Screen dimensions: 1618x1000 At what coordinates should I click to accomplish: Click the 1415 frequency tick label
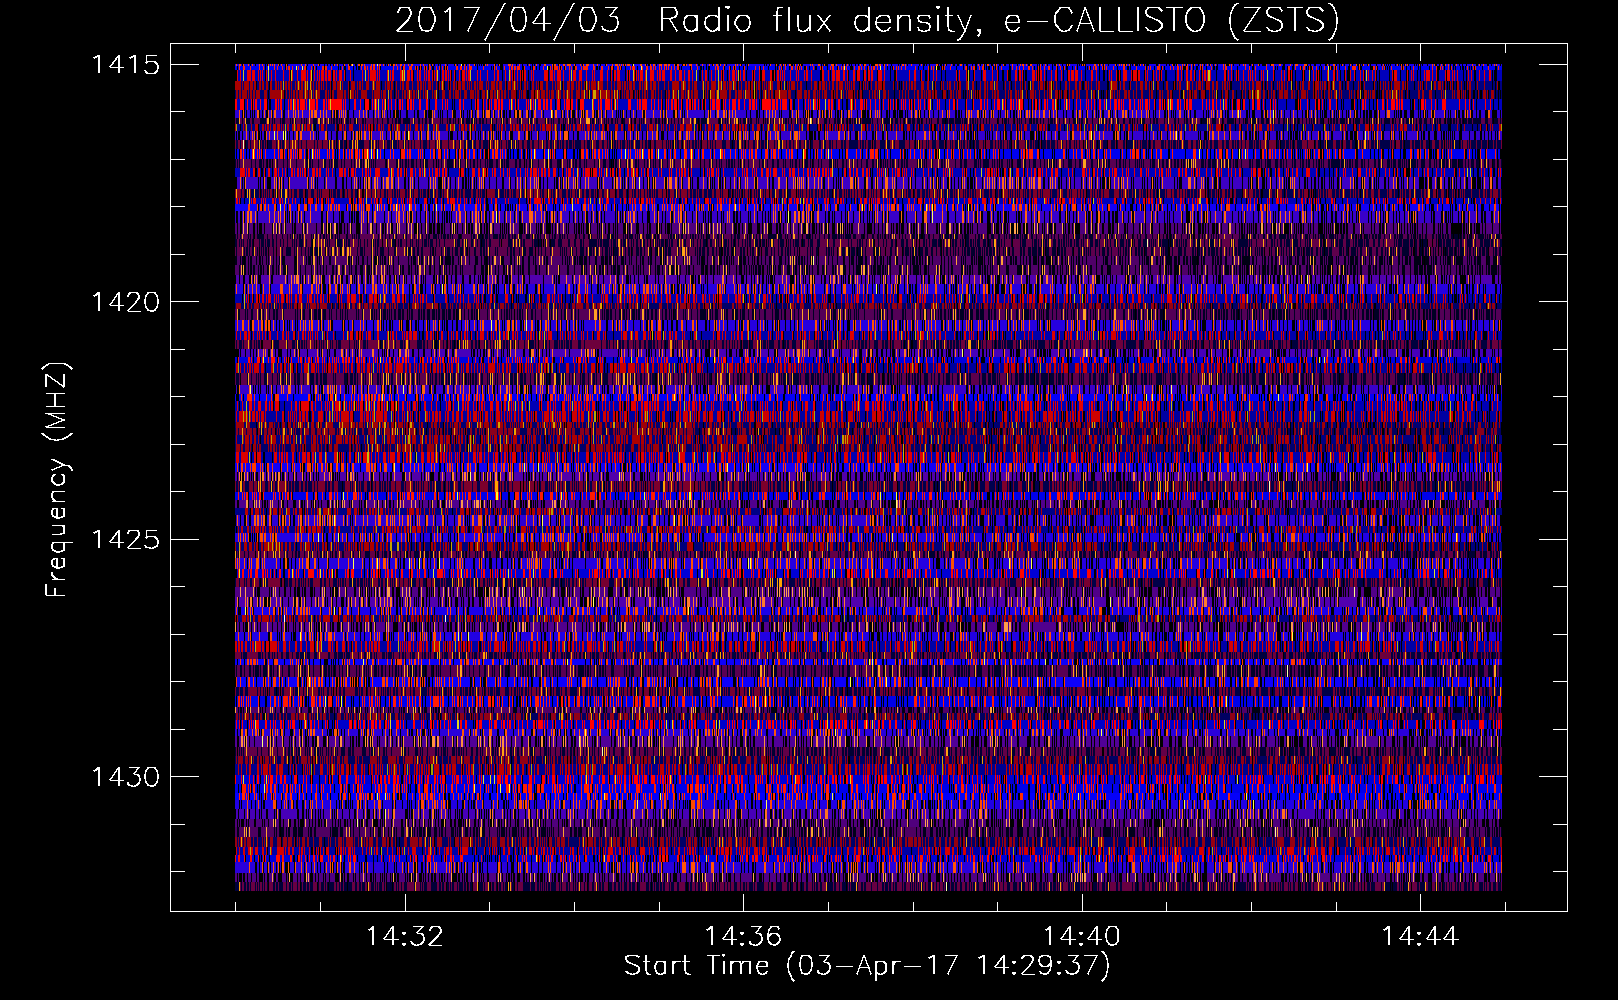[x=126, y=65]
